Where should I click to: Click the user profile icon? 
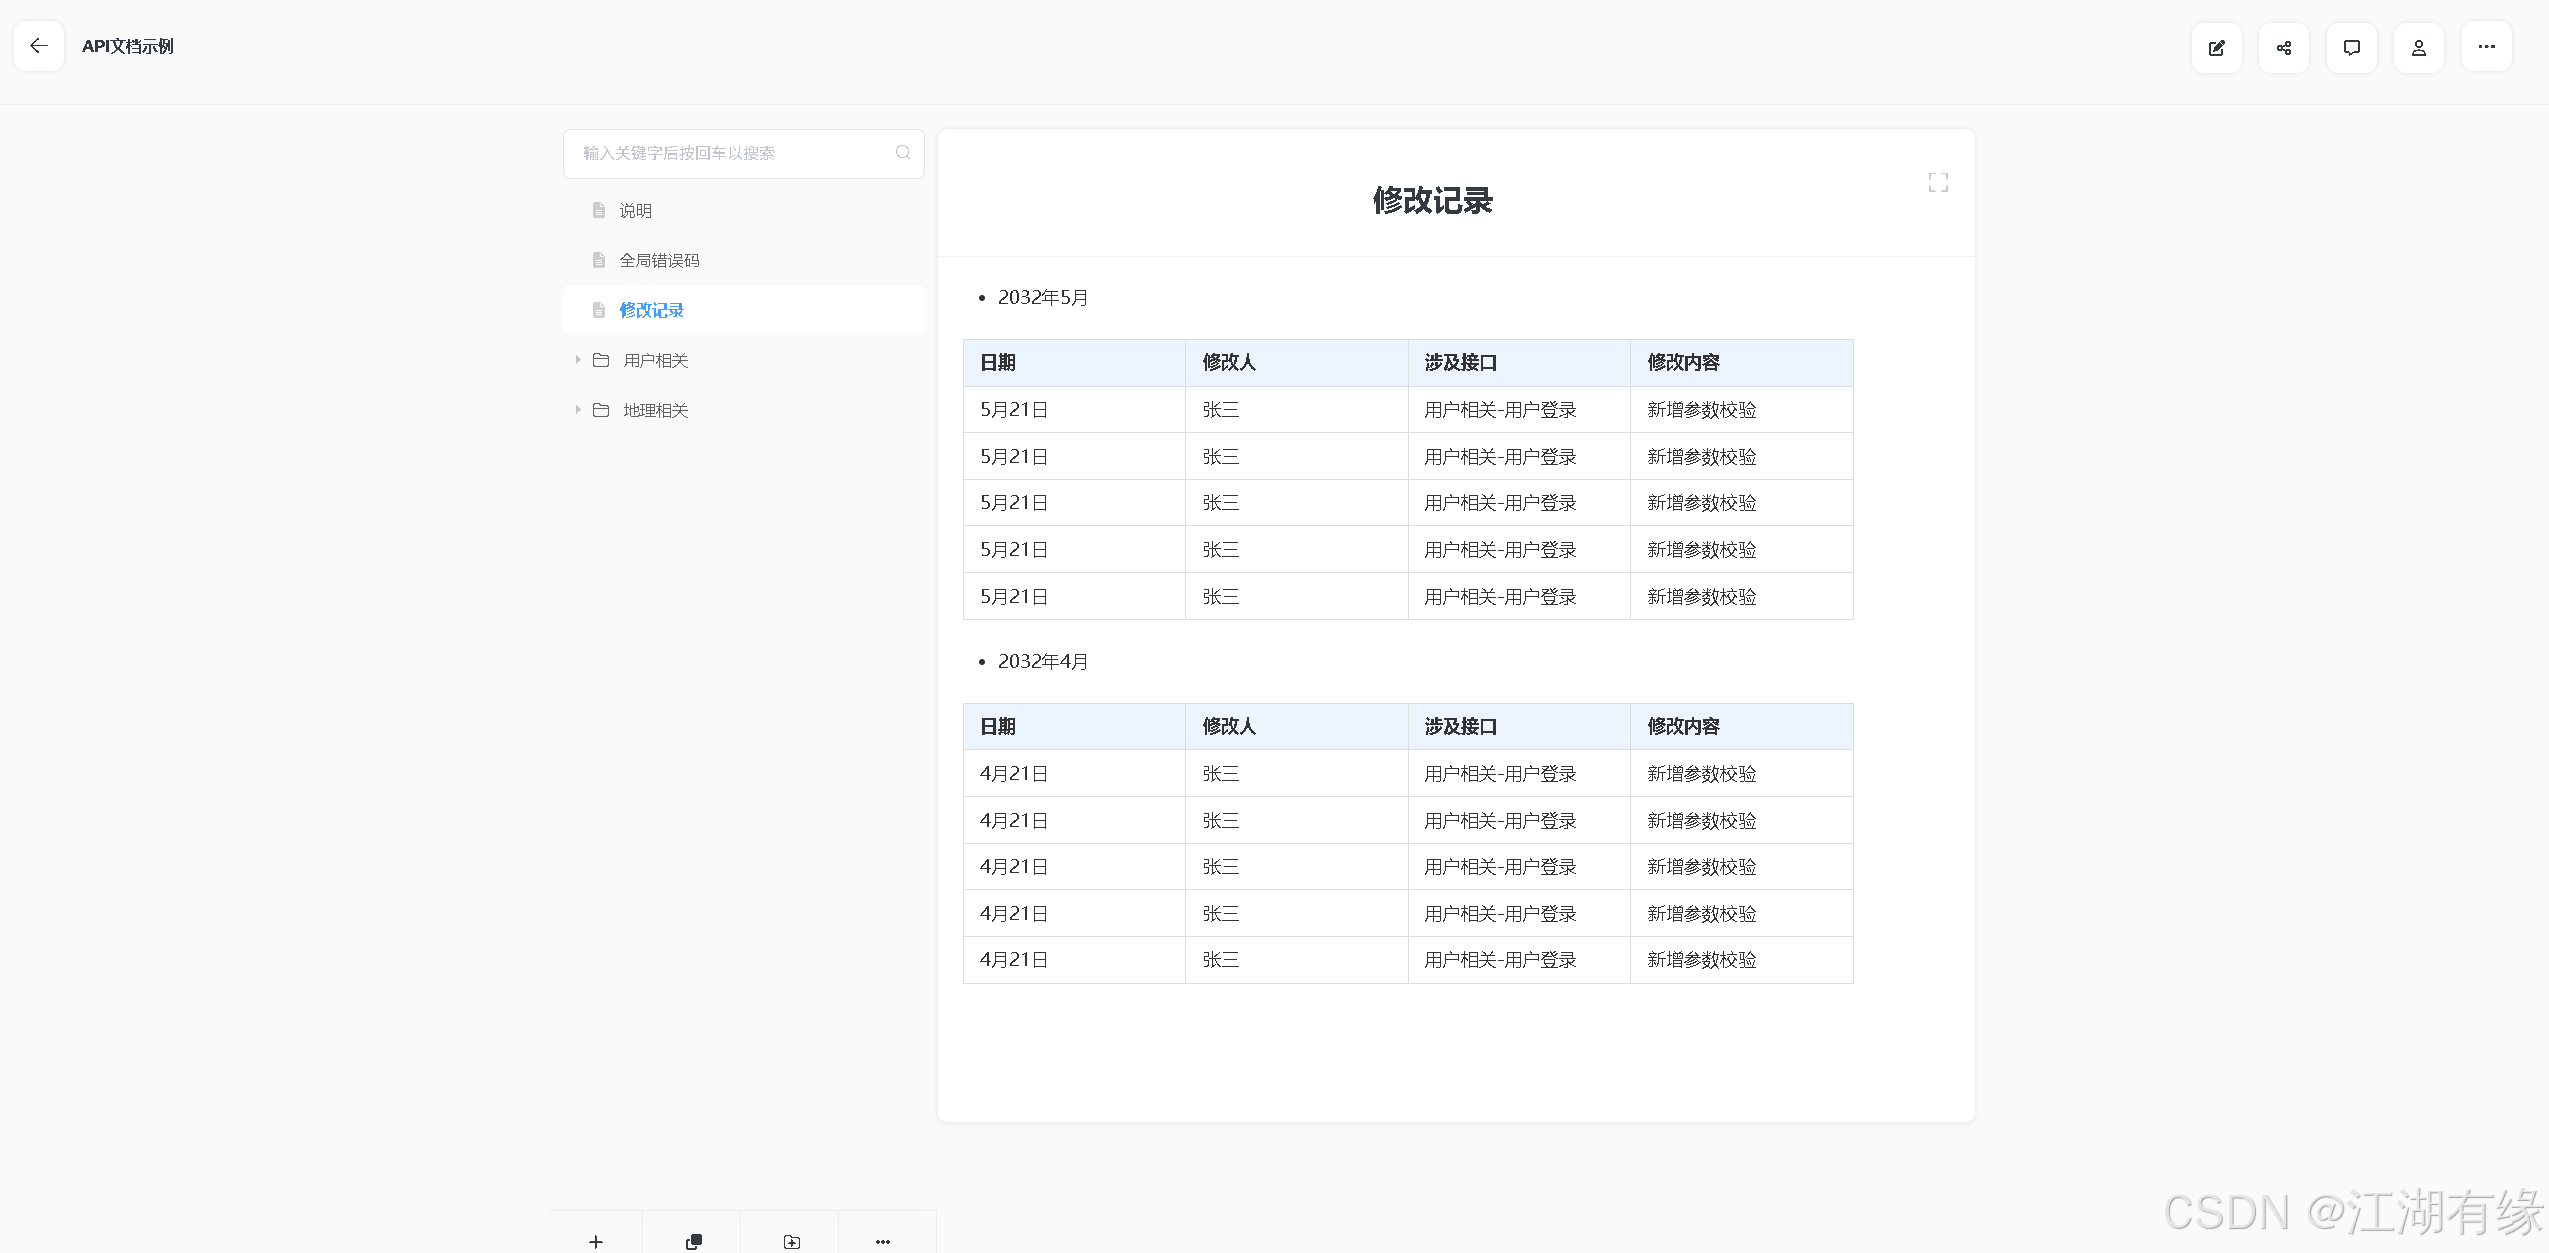[2418, 47]
